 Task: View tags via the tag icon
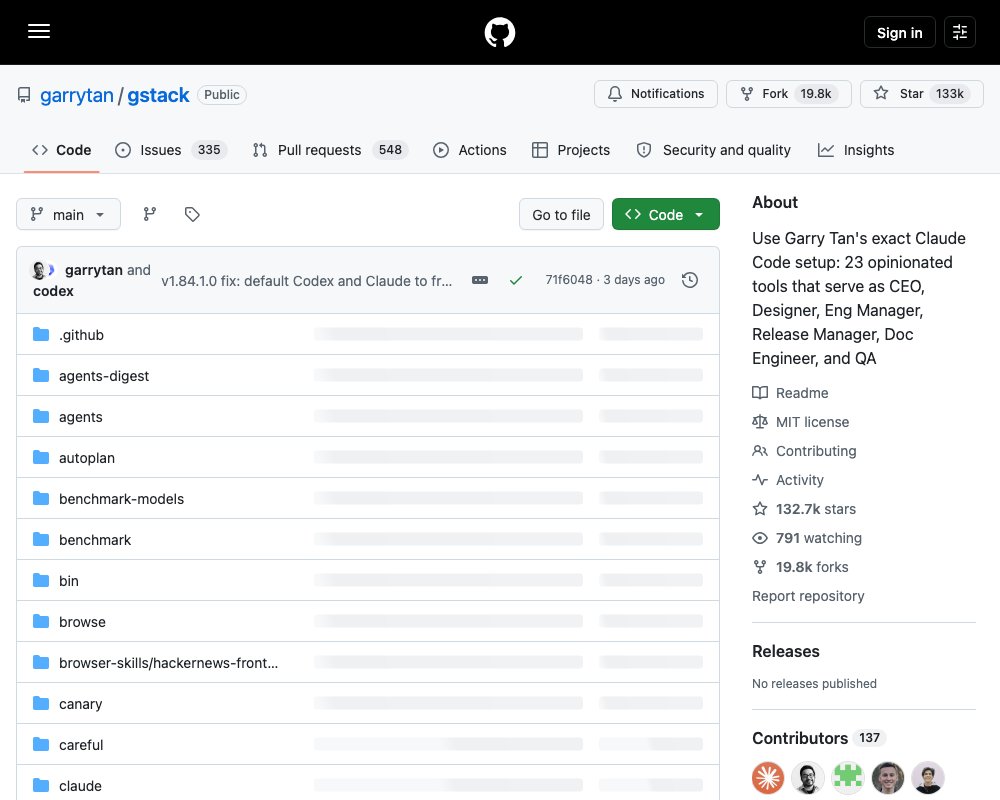tap(192, 214)
